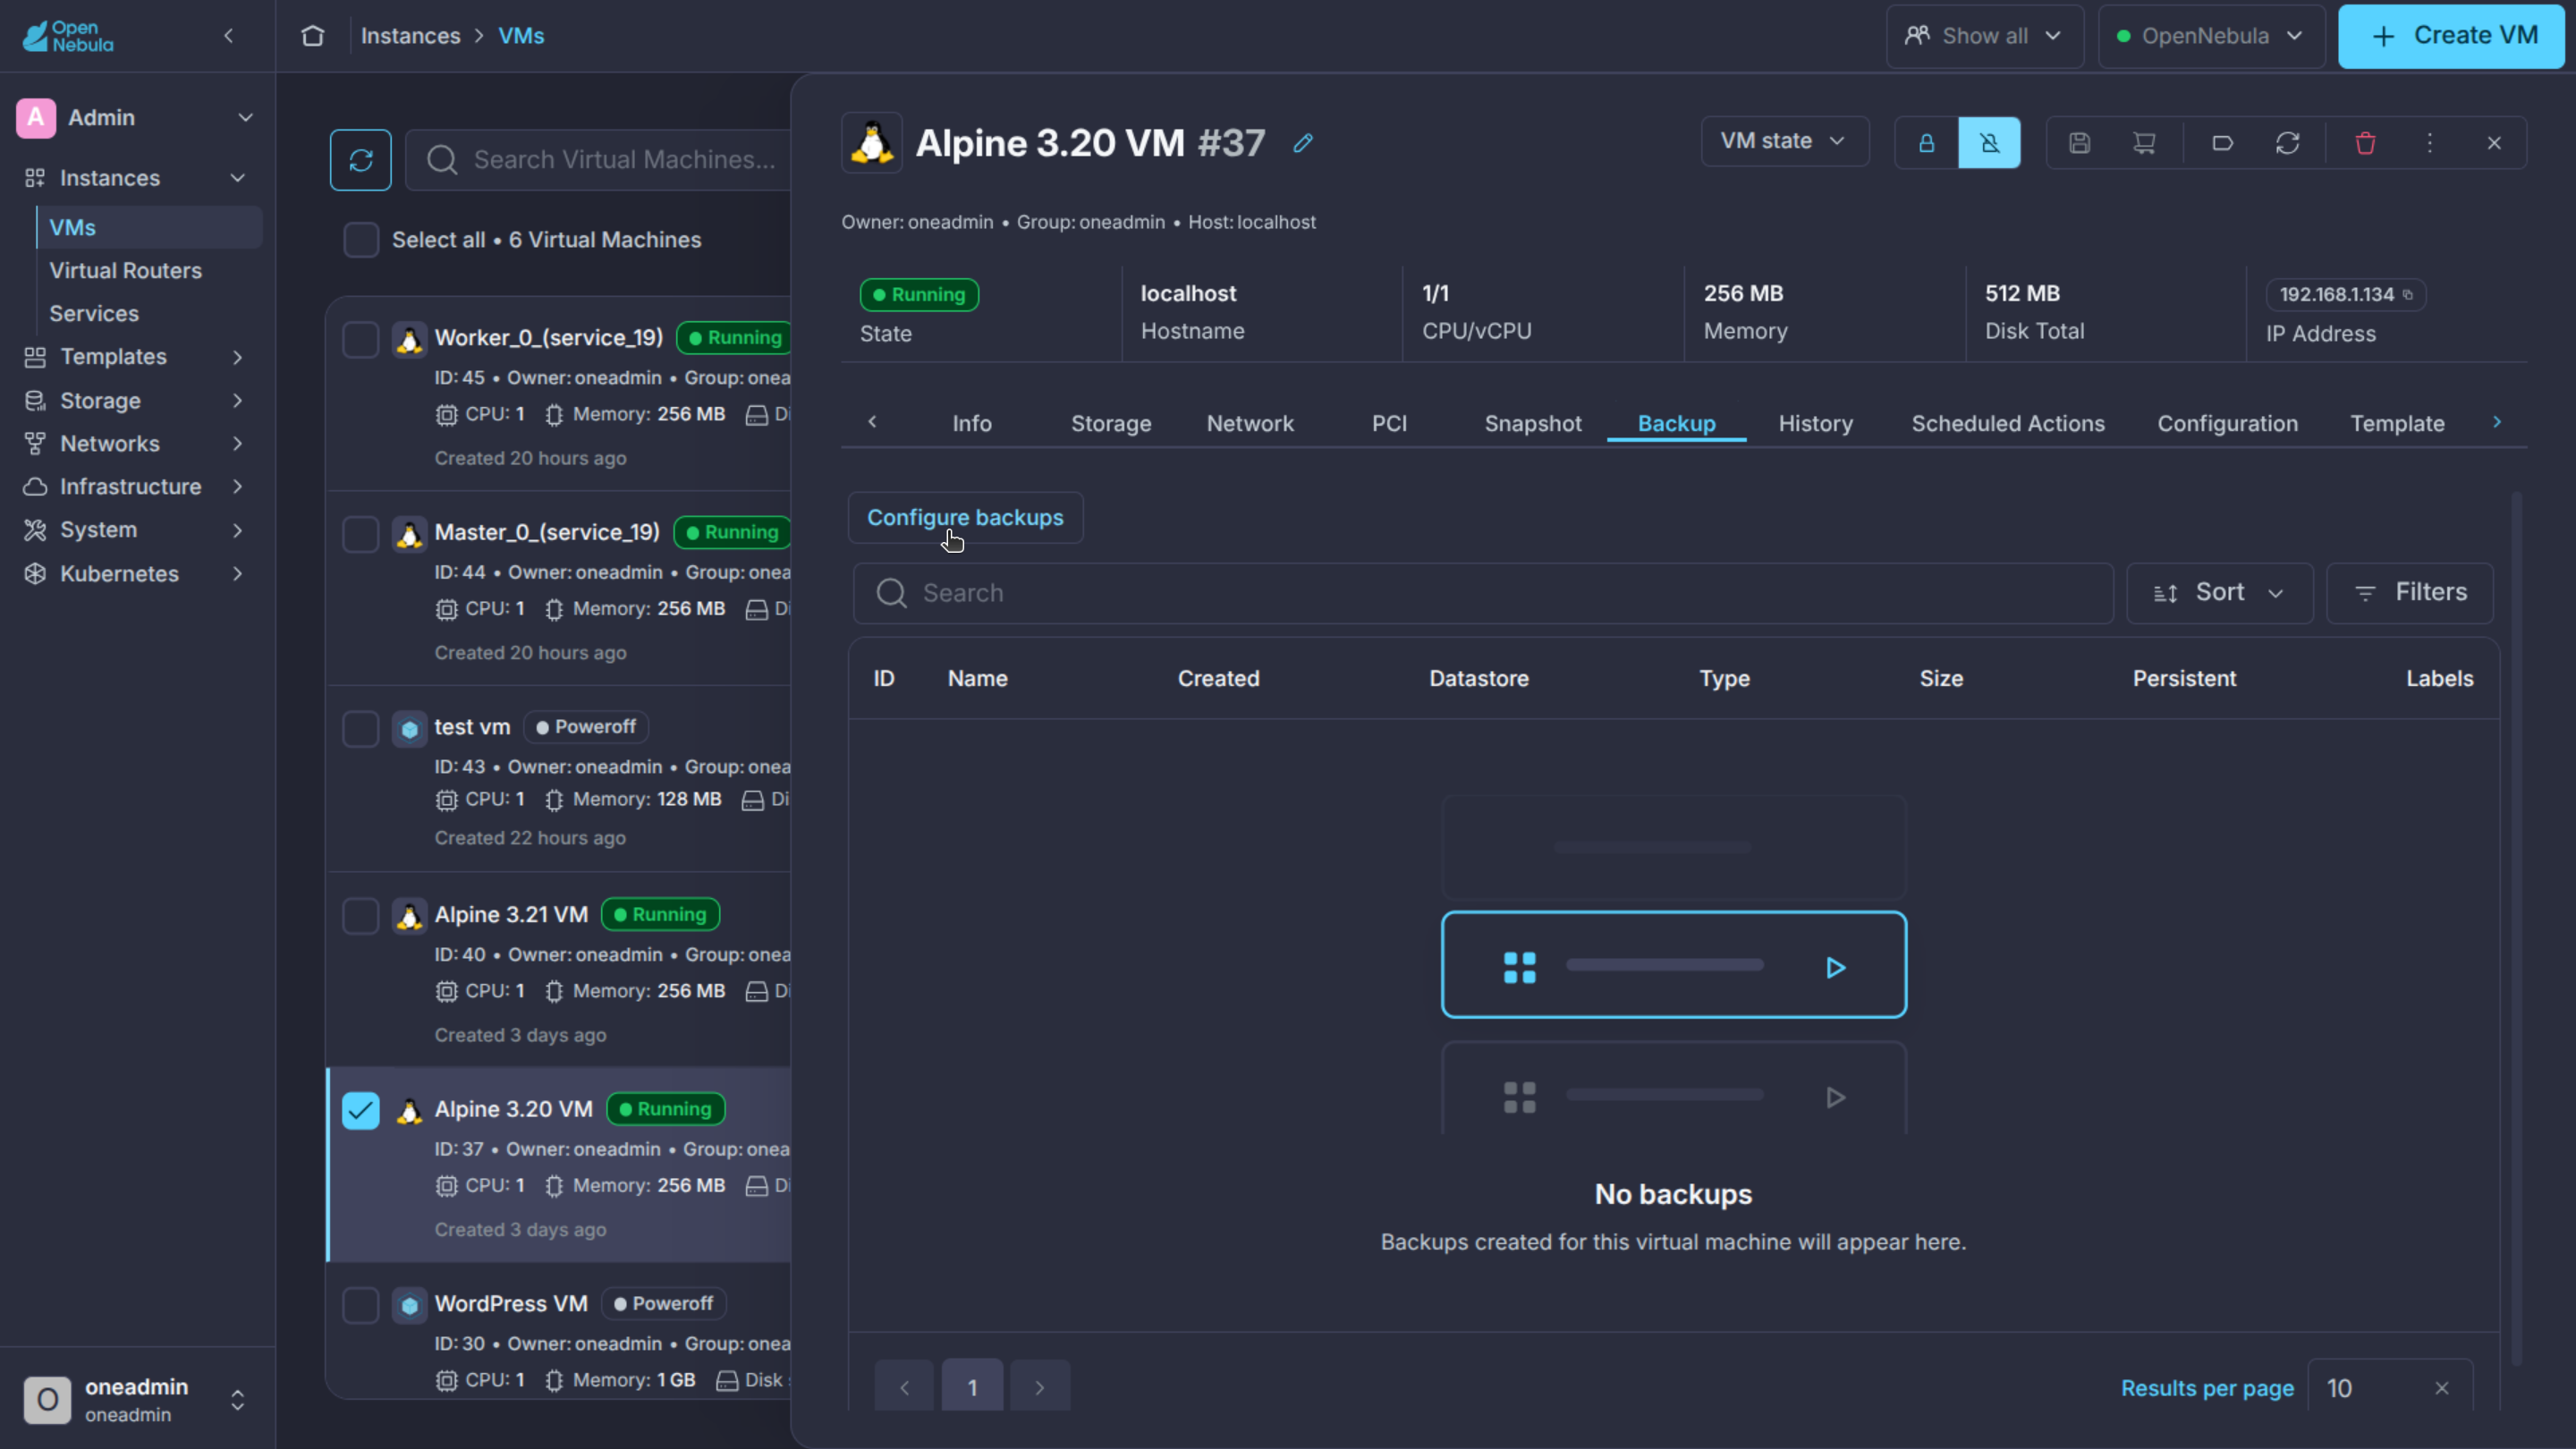Click the Networks sidebar icon
2576x1449 pixels.
[x=35, y=443]
